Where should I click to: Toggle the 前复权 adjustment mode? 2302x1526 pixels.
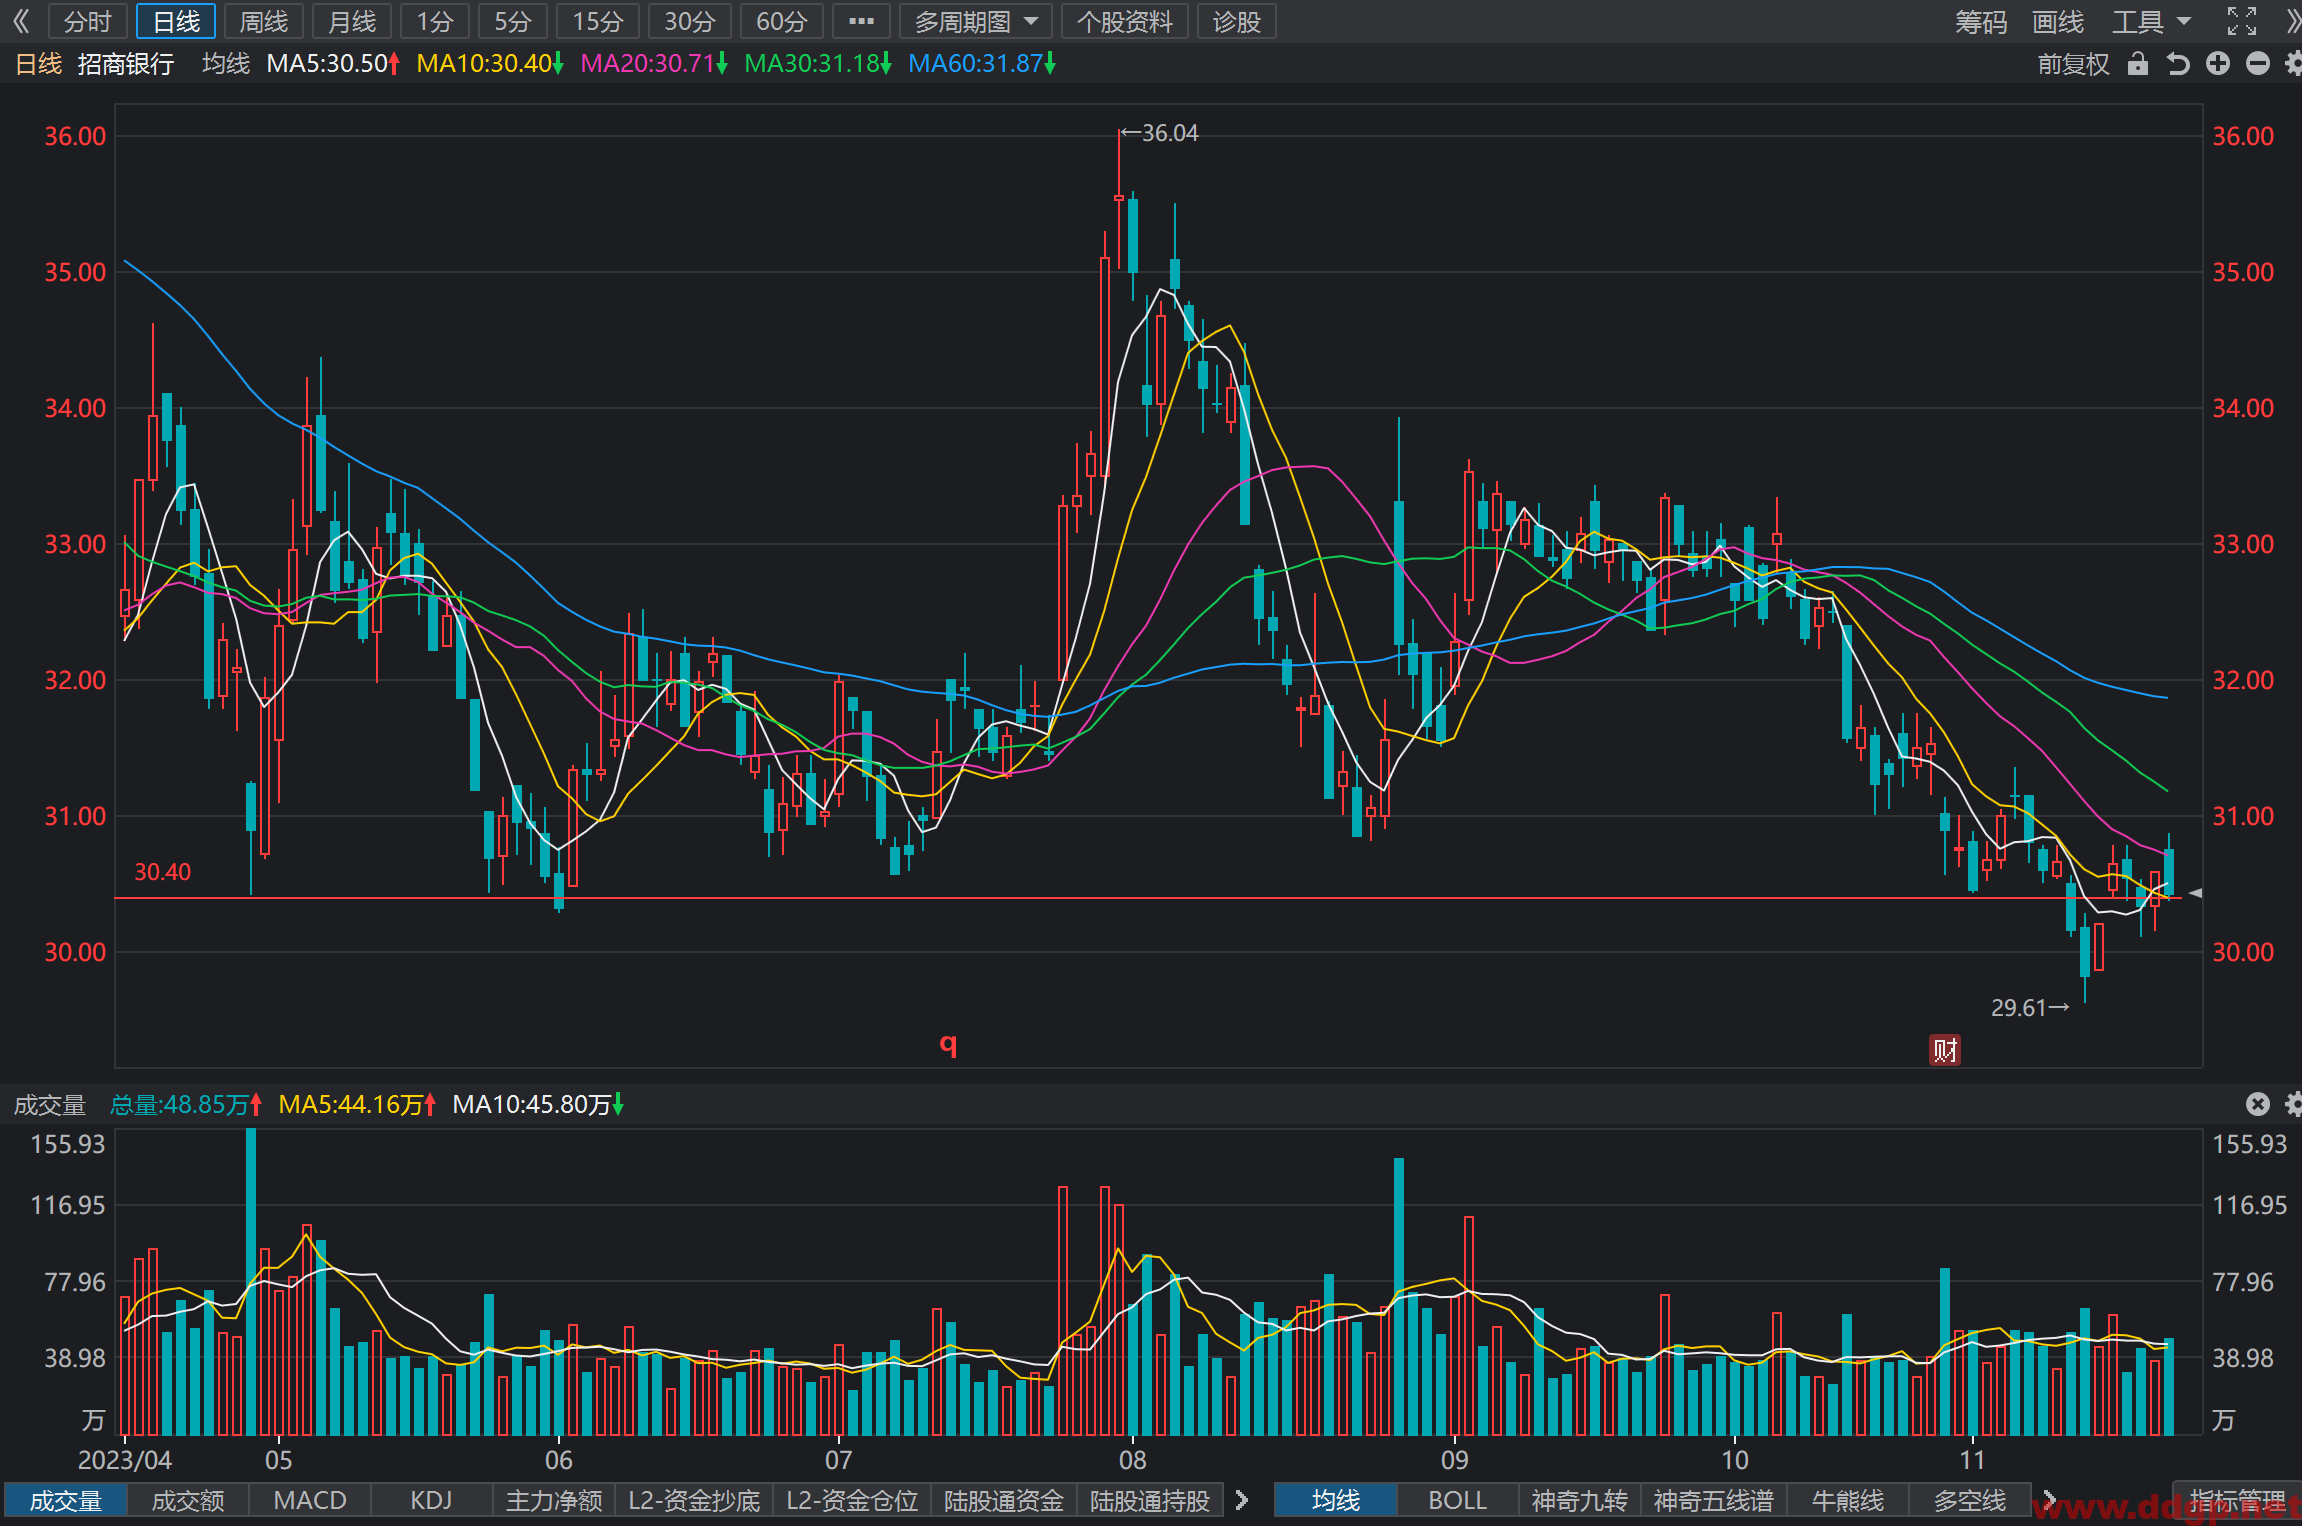tap(2073, 64)
